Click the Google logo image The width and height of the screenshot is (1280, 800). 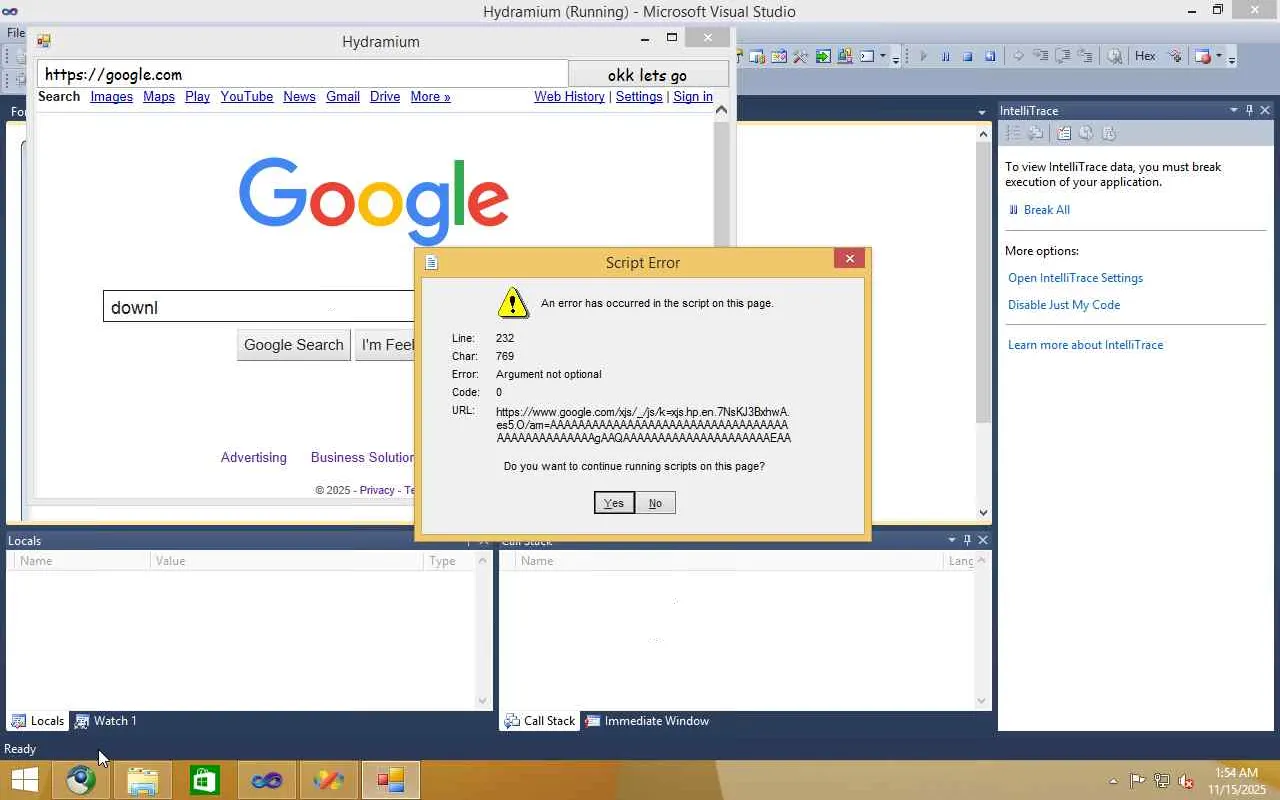(x=374, y=200)
